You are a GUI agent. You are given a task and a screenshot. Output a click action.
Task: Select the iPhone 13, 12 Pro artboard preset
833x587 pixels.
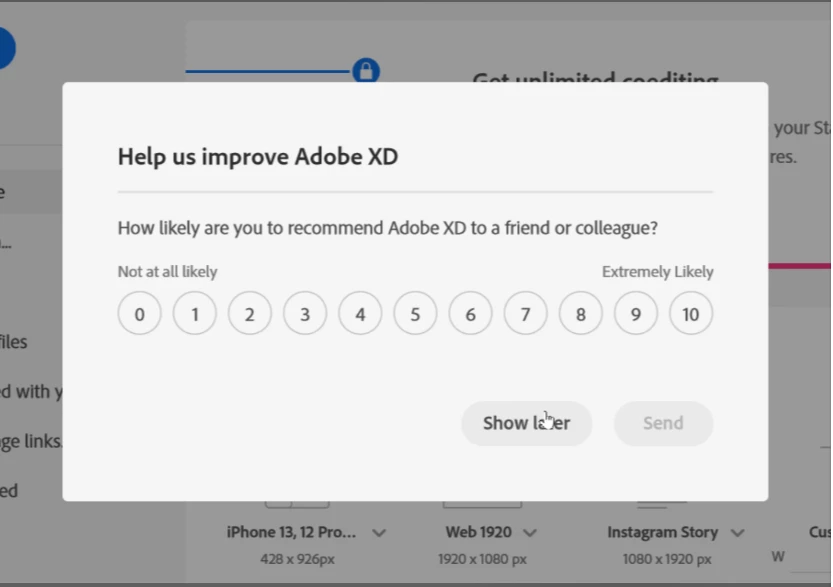[291, 532]
